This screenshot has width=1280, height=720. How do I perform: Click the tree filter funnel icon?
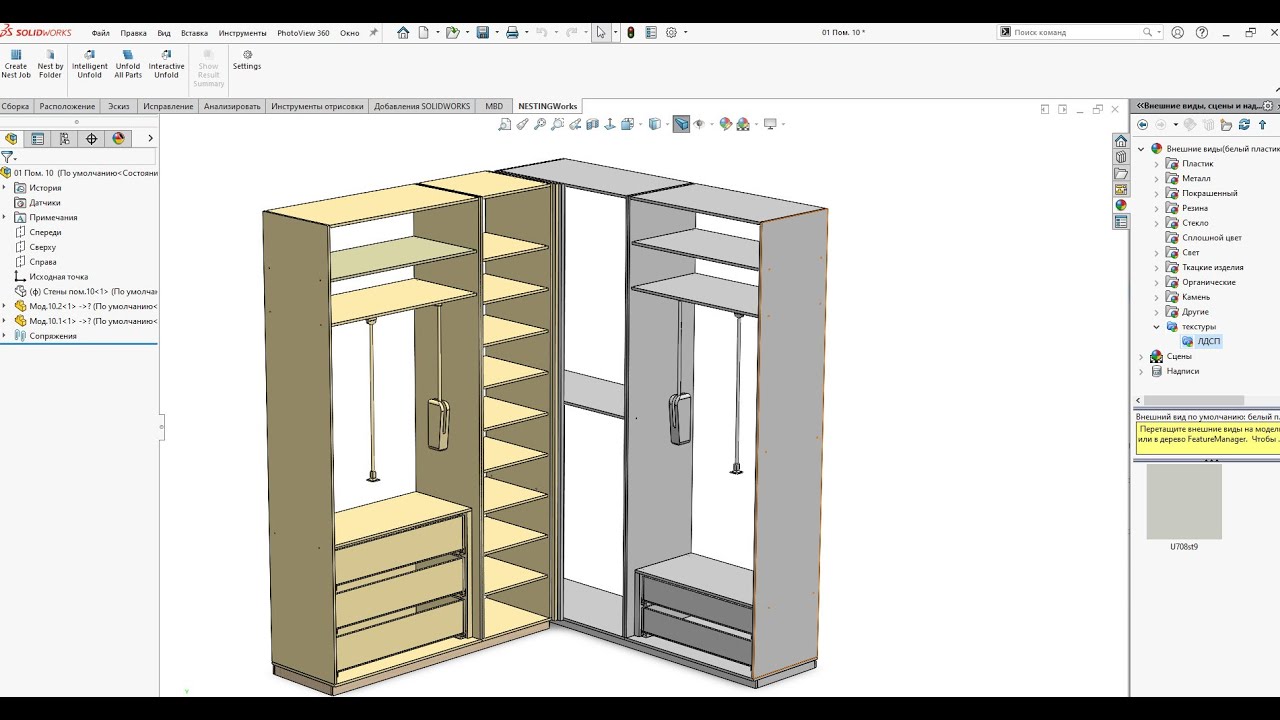click(x=7, y=157)
